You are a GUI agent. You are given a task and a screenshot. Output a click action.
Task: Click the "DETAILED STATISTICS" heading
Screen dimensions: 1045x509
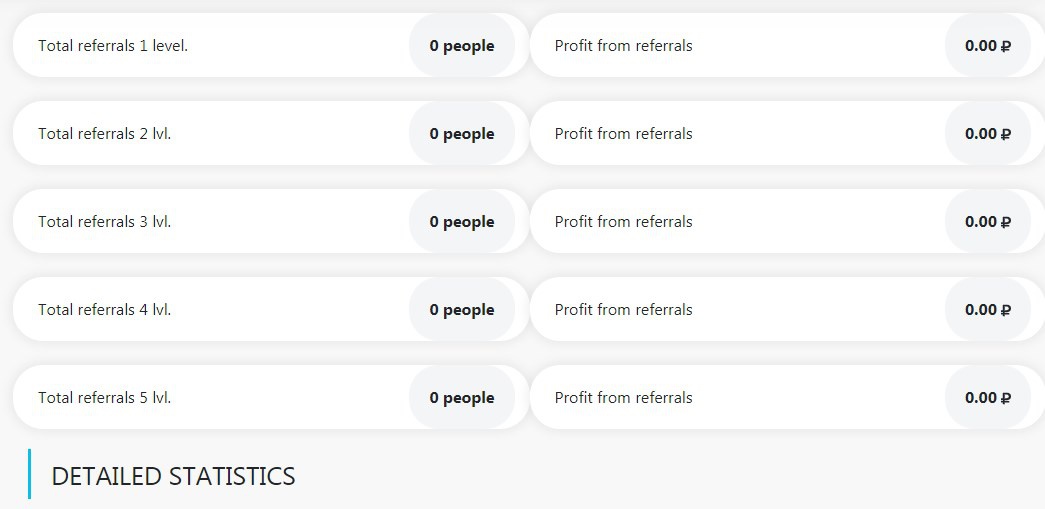(x=173, y=477)
